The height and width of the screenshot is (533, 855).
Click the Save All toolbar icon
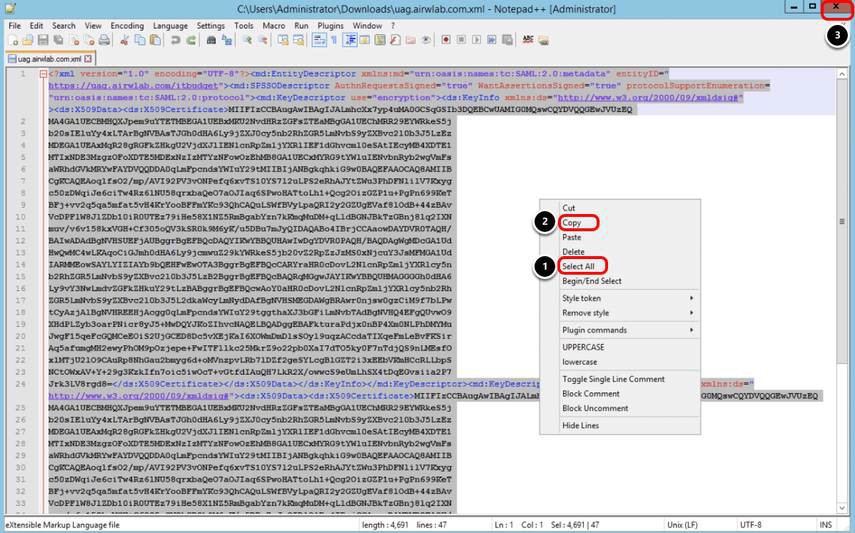[58, 40]
